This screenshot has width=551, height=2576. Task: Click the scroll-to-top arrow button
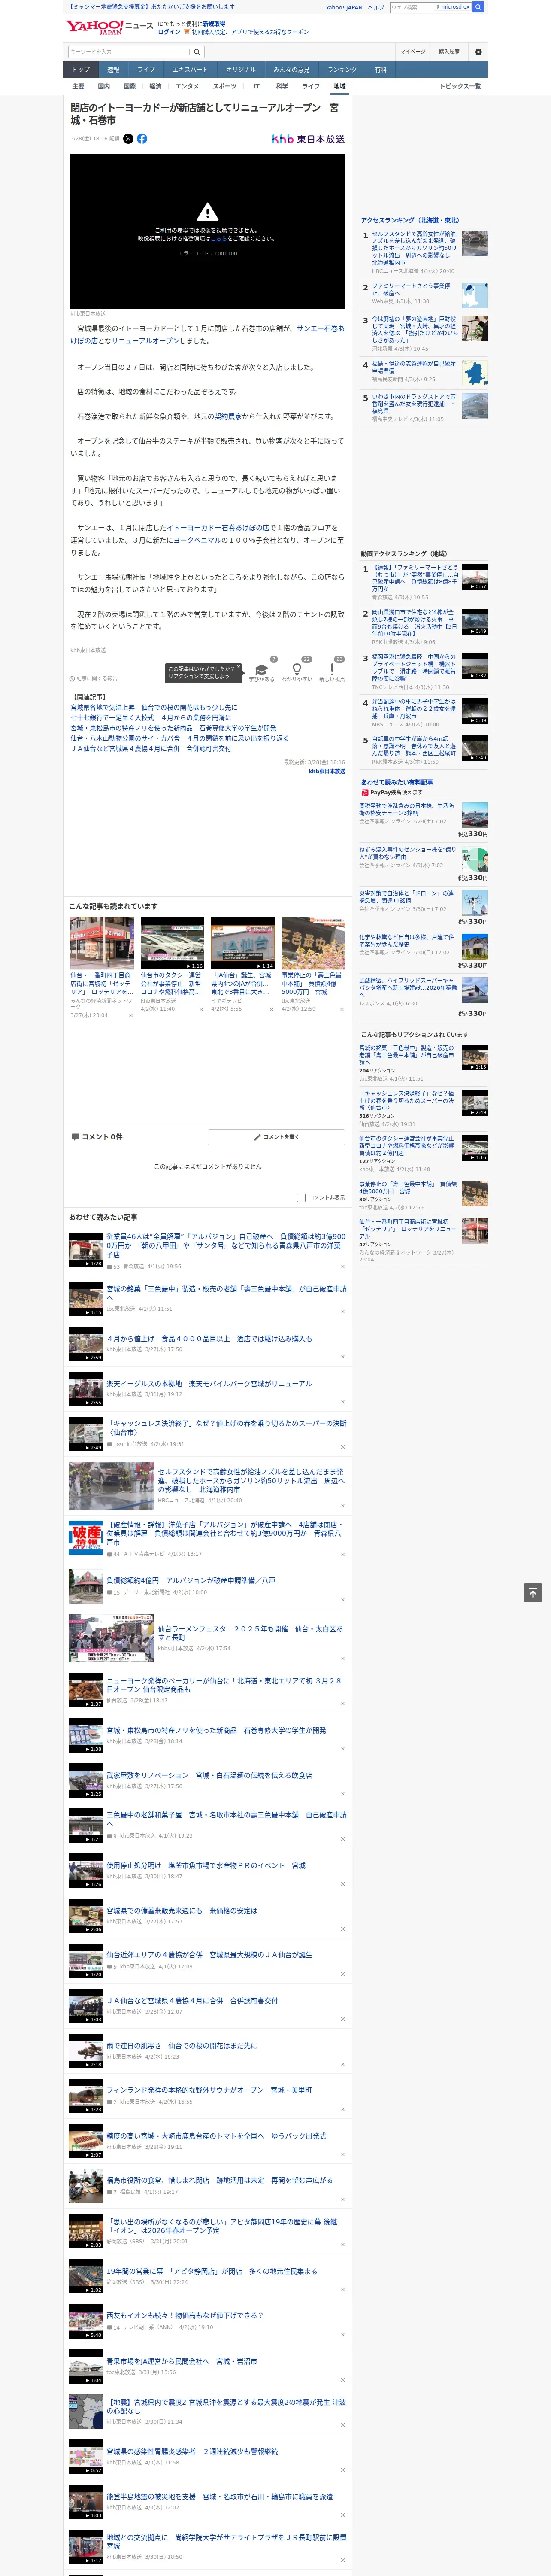pos(533,1592)
